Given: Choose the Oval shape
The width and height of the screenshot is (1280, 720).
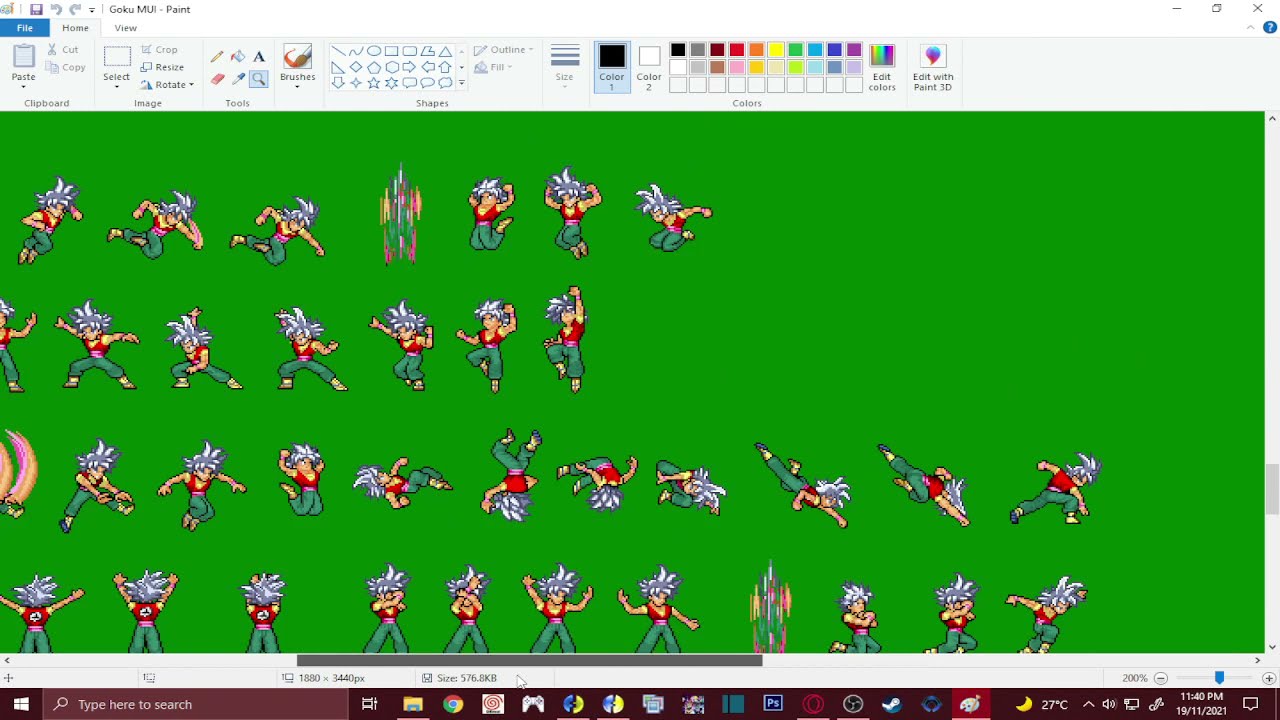Looking at the screenshot, I should [374, 51].
